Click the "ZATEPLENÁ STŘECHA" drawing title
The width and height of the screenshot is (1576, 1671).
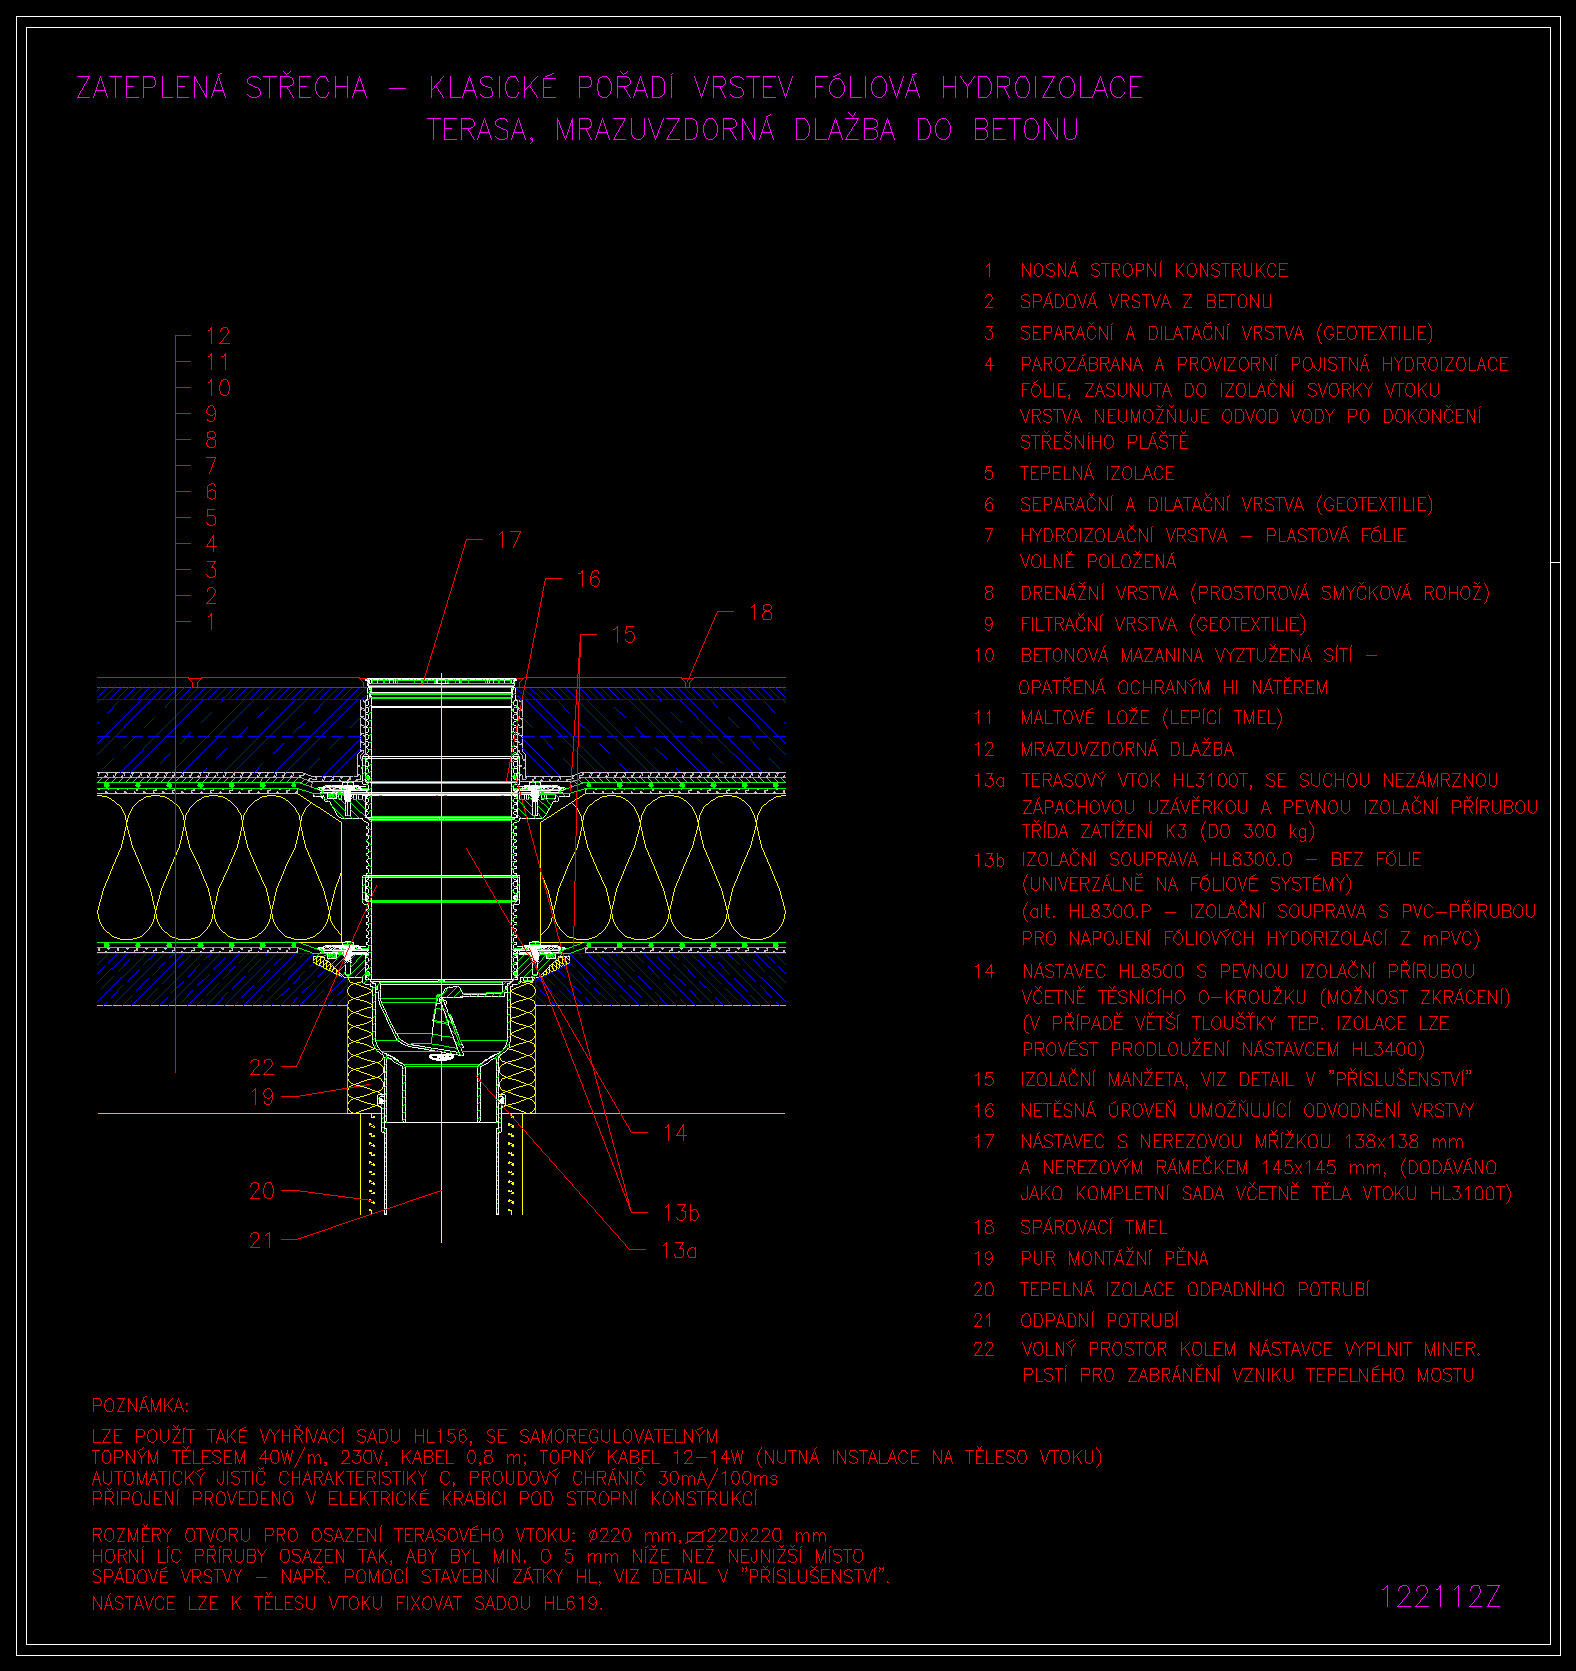[x=222, y=88]
